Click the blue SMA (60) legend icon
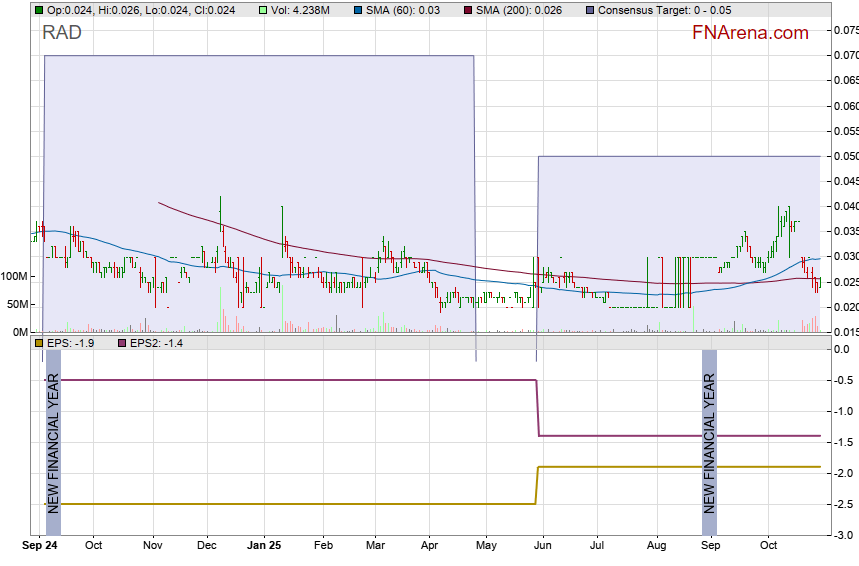859x566 pixels. pyautogui.click(x=358, y=10)
